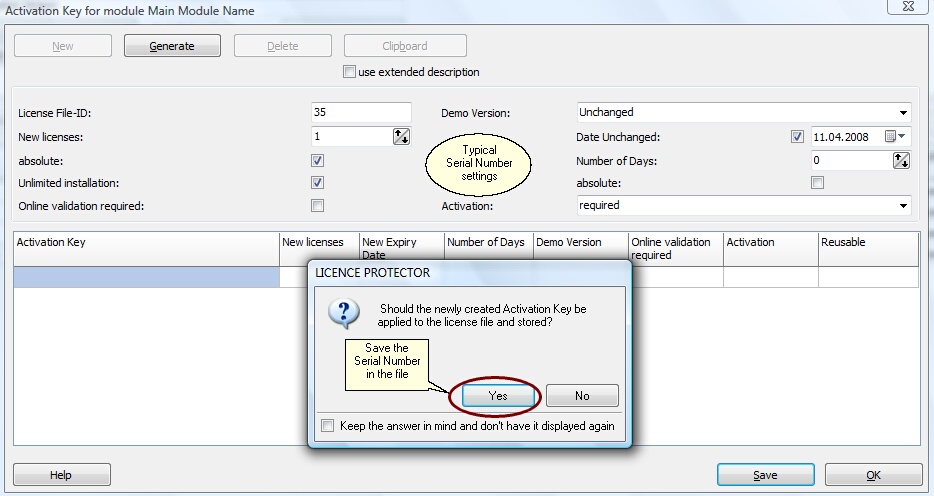Toggle 'use extended description' checkbox

[349, 72]
